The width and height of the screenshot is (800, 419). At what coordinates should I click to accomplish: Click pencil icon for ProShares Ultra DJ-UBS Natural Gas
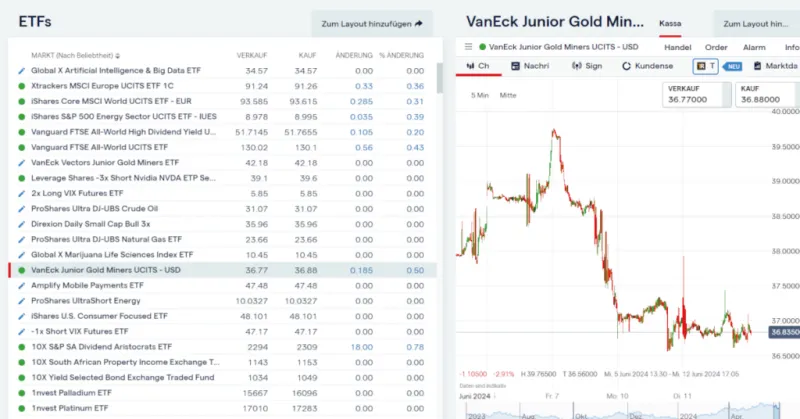point(21,239)
